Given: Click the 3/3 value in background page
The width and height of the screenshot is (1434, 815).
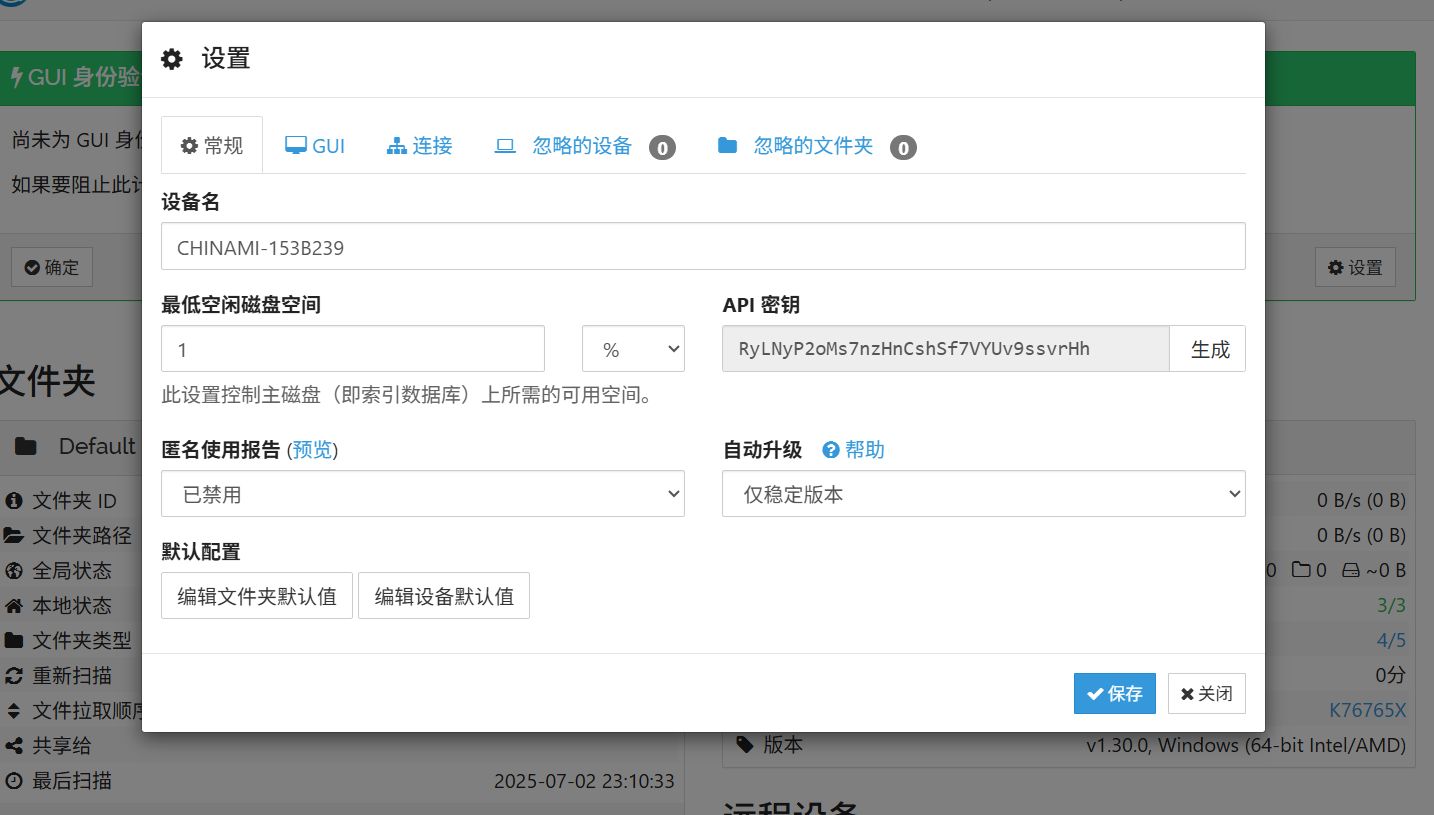Looking at the screenshot, I should point(1391,605).
